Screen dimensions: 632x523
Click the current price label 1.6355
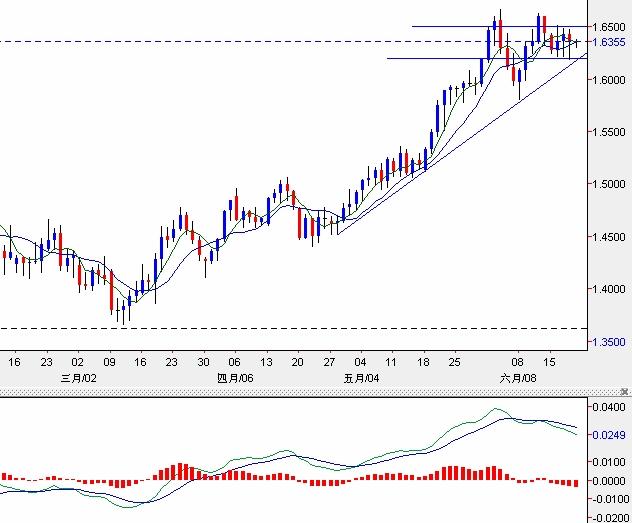point(609,42)
